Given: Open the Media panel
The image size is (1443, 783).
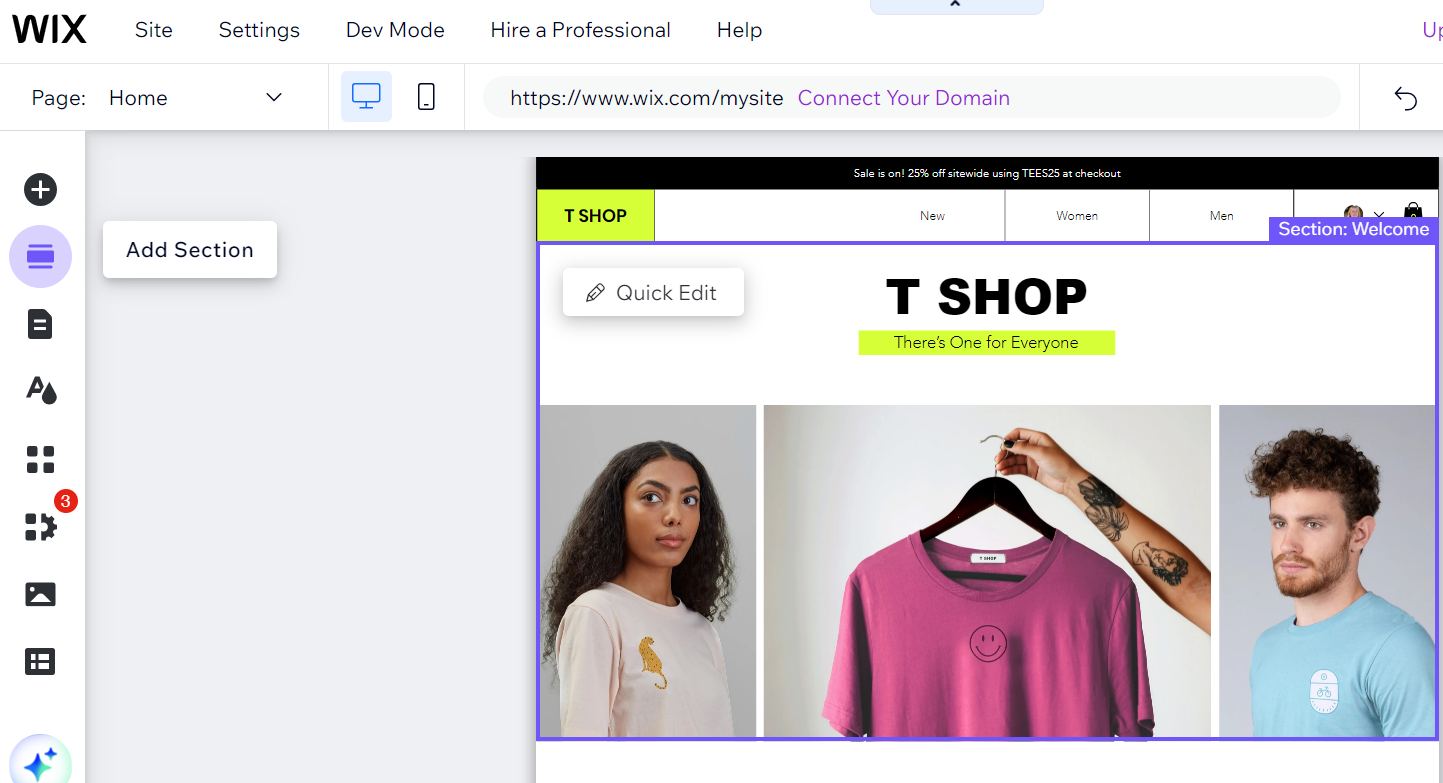Looking at the screenshot, I should coord(40,594).
